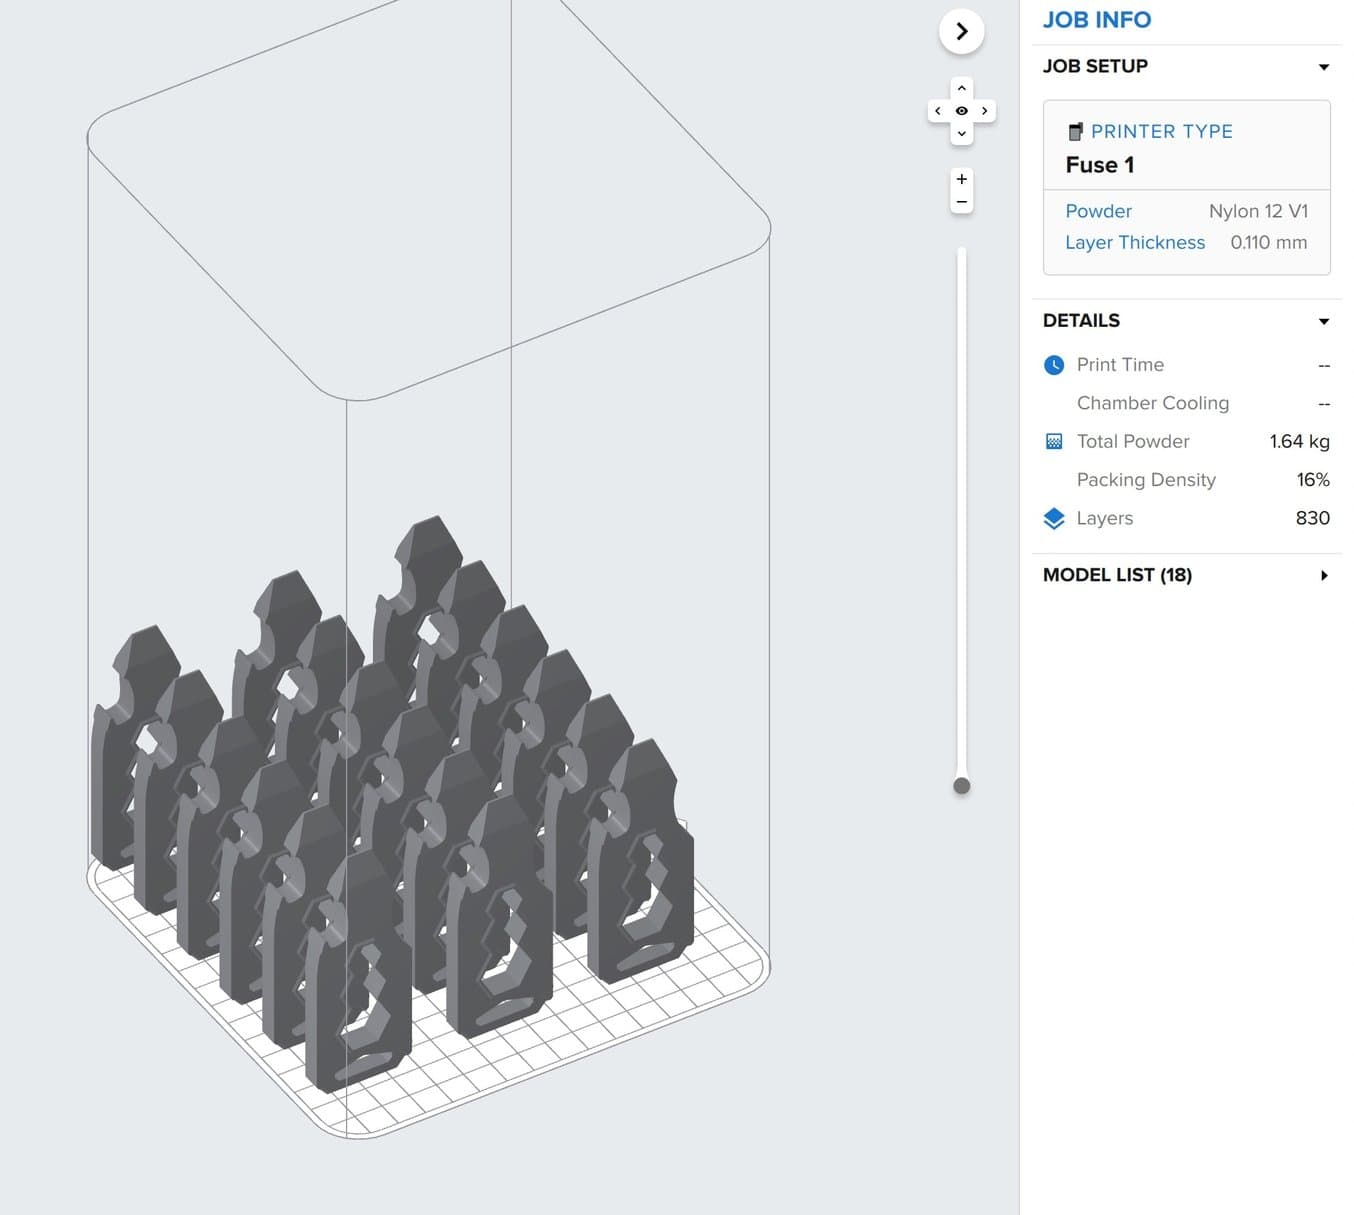1354x1215 pixels.
Task: Reset view using the eye icon
Action: [x=961, y=111]
